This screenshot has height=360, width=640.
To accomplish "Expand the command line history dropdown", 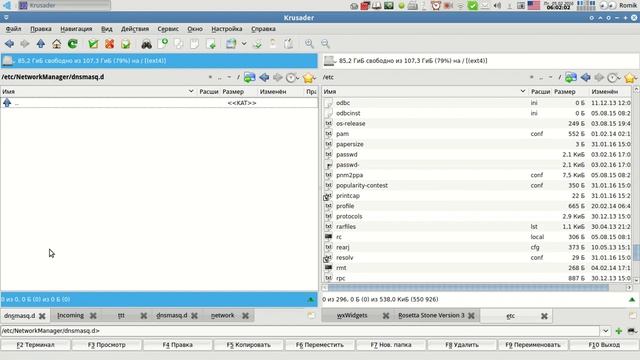I will coord(605,331).
